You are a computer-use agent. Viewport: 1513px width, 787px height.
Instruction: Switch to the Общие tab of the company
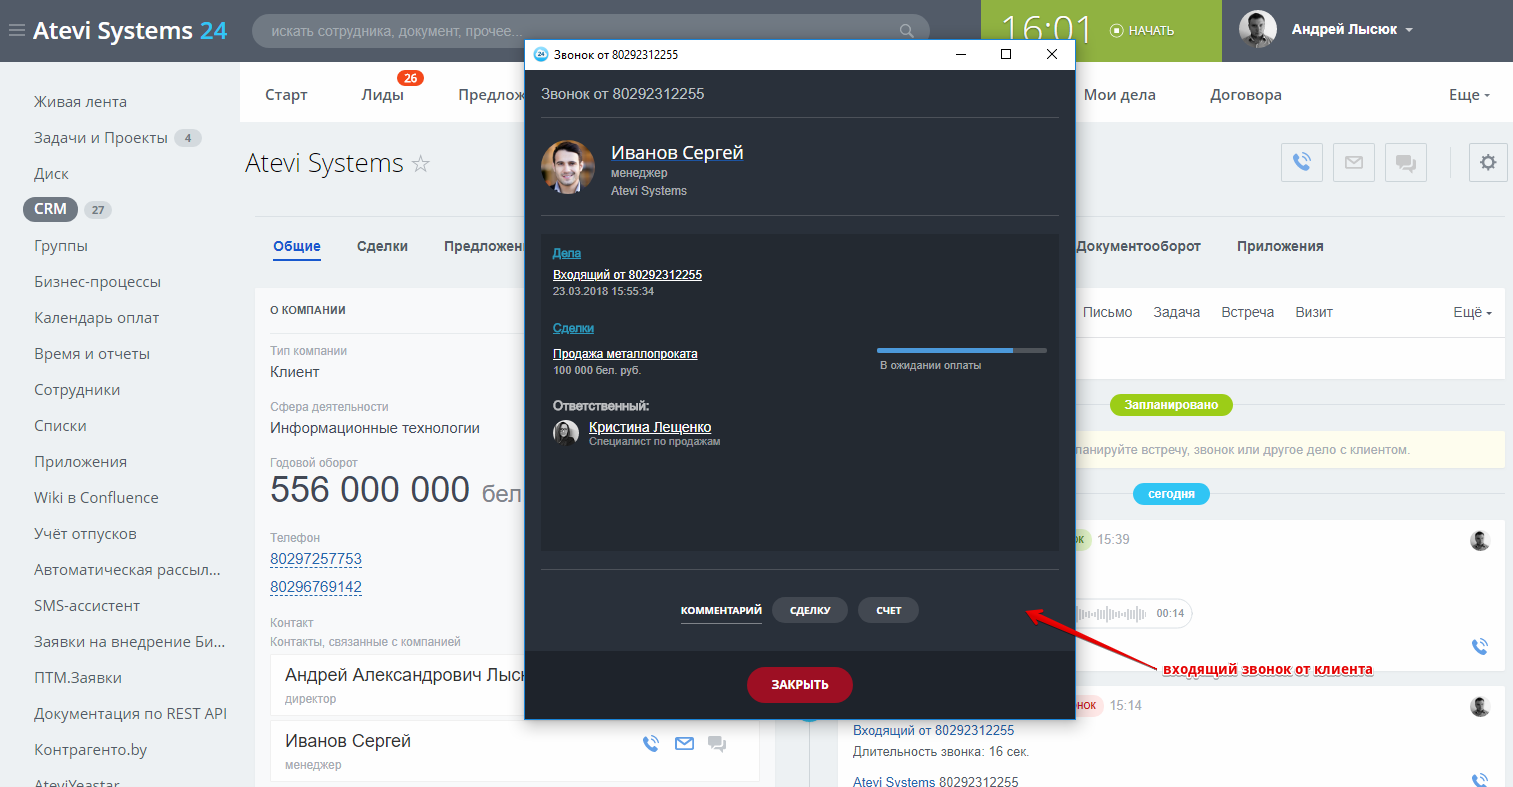[x=297, y=247]
